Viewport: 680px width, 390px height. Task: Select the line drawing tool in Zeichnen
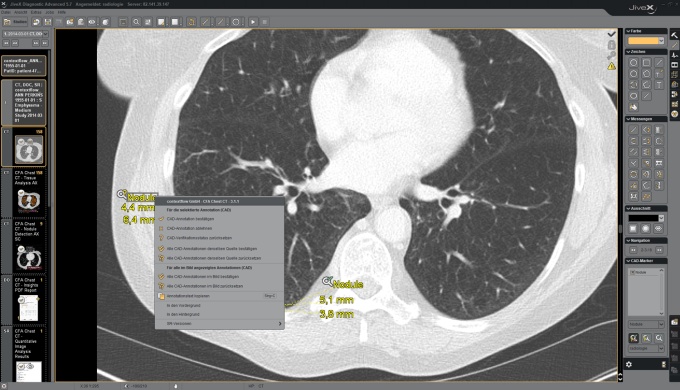(x=659, y=63)
